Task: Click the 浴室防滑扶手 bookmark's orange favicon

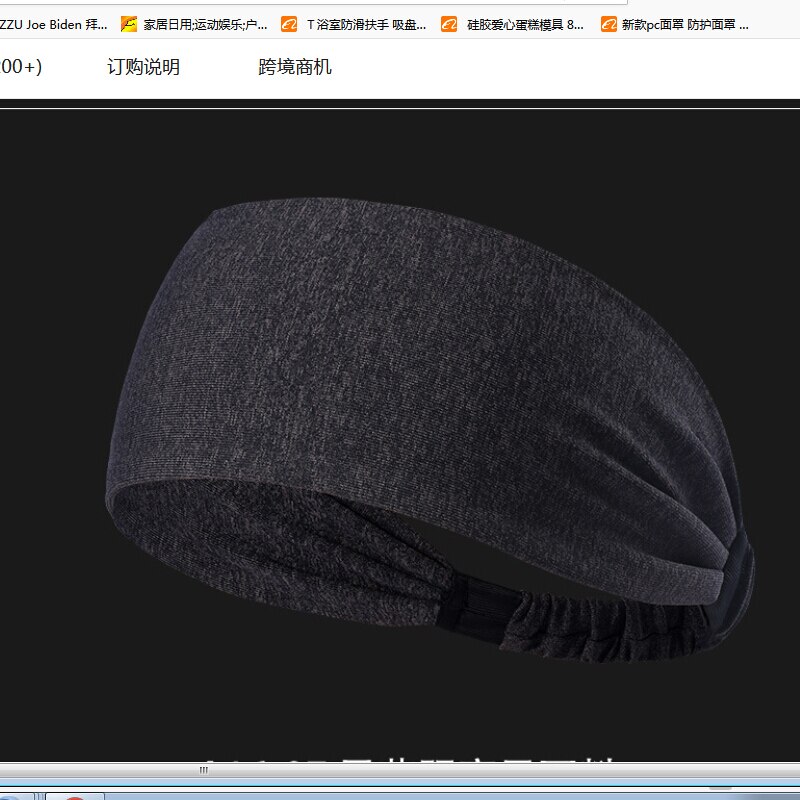Action: [x=289, y=24]
